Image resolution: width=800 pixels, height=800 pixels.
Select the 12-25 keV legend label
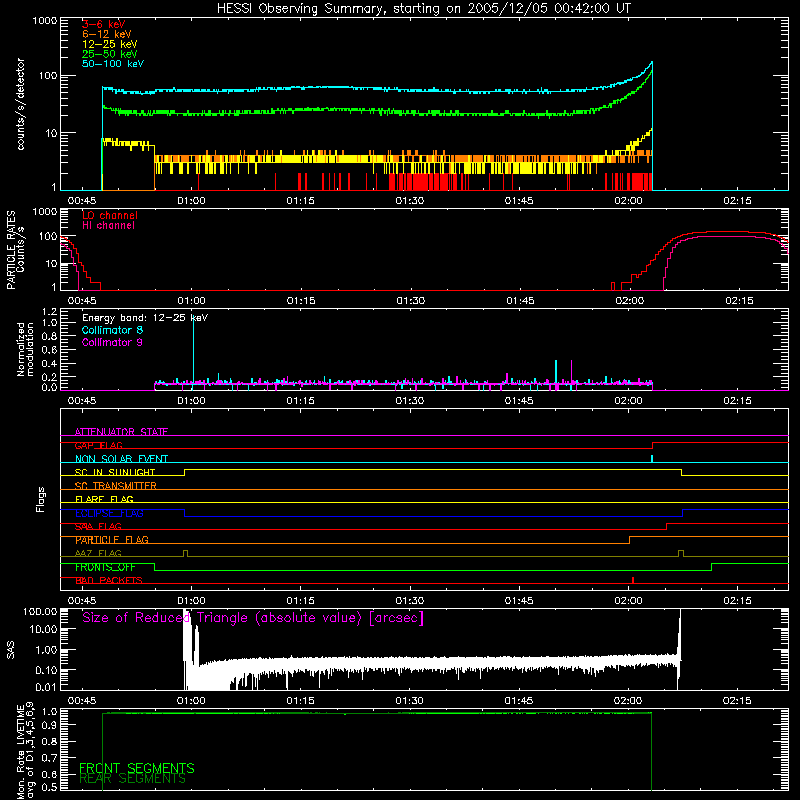tap(110, 44)
